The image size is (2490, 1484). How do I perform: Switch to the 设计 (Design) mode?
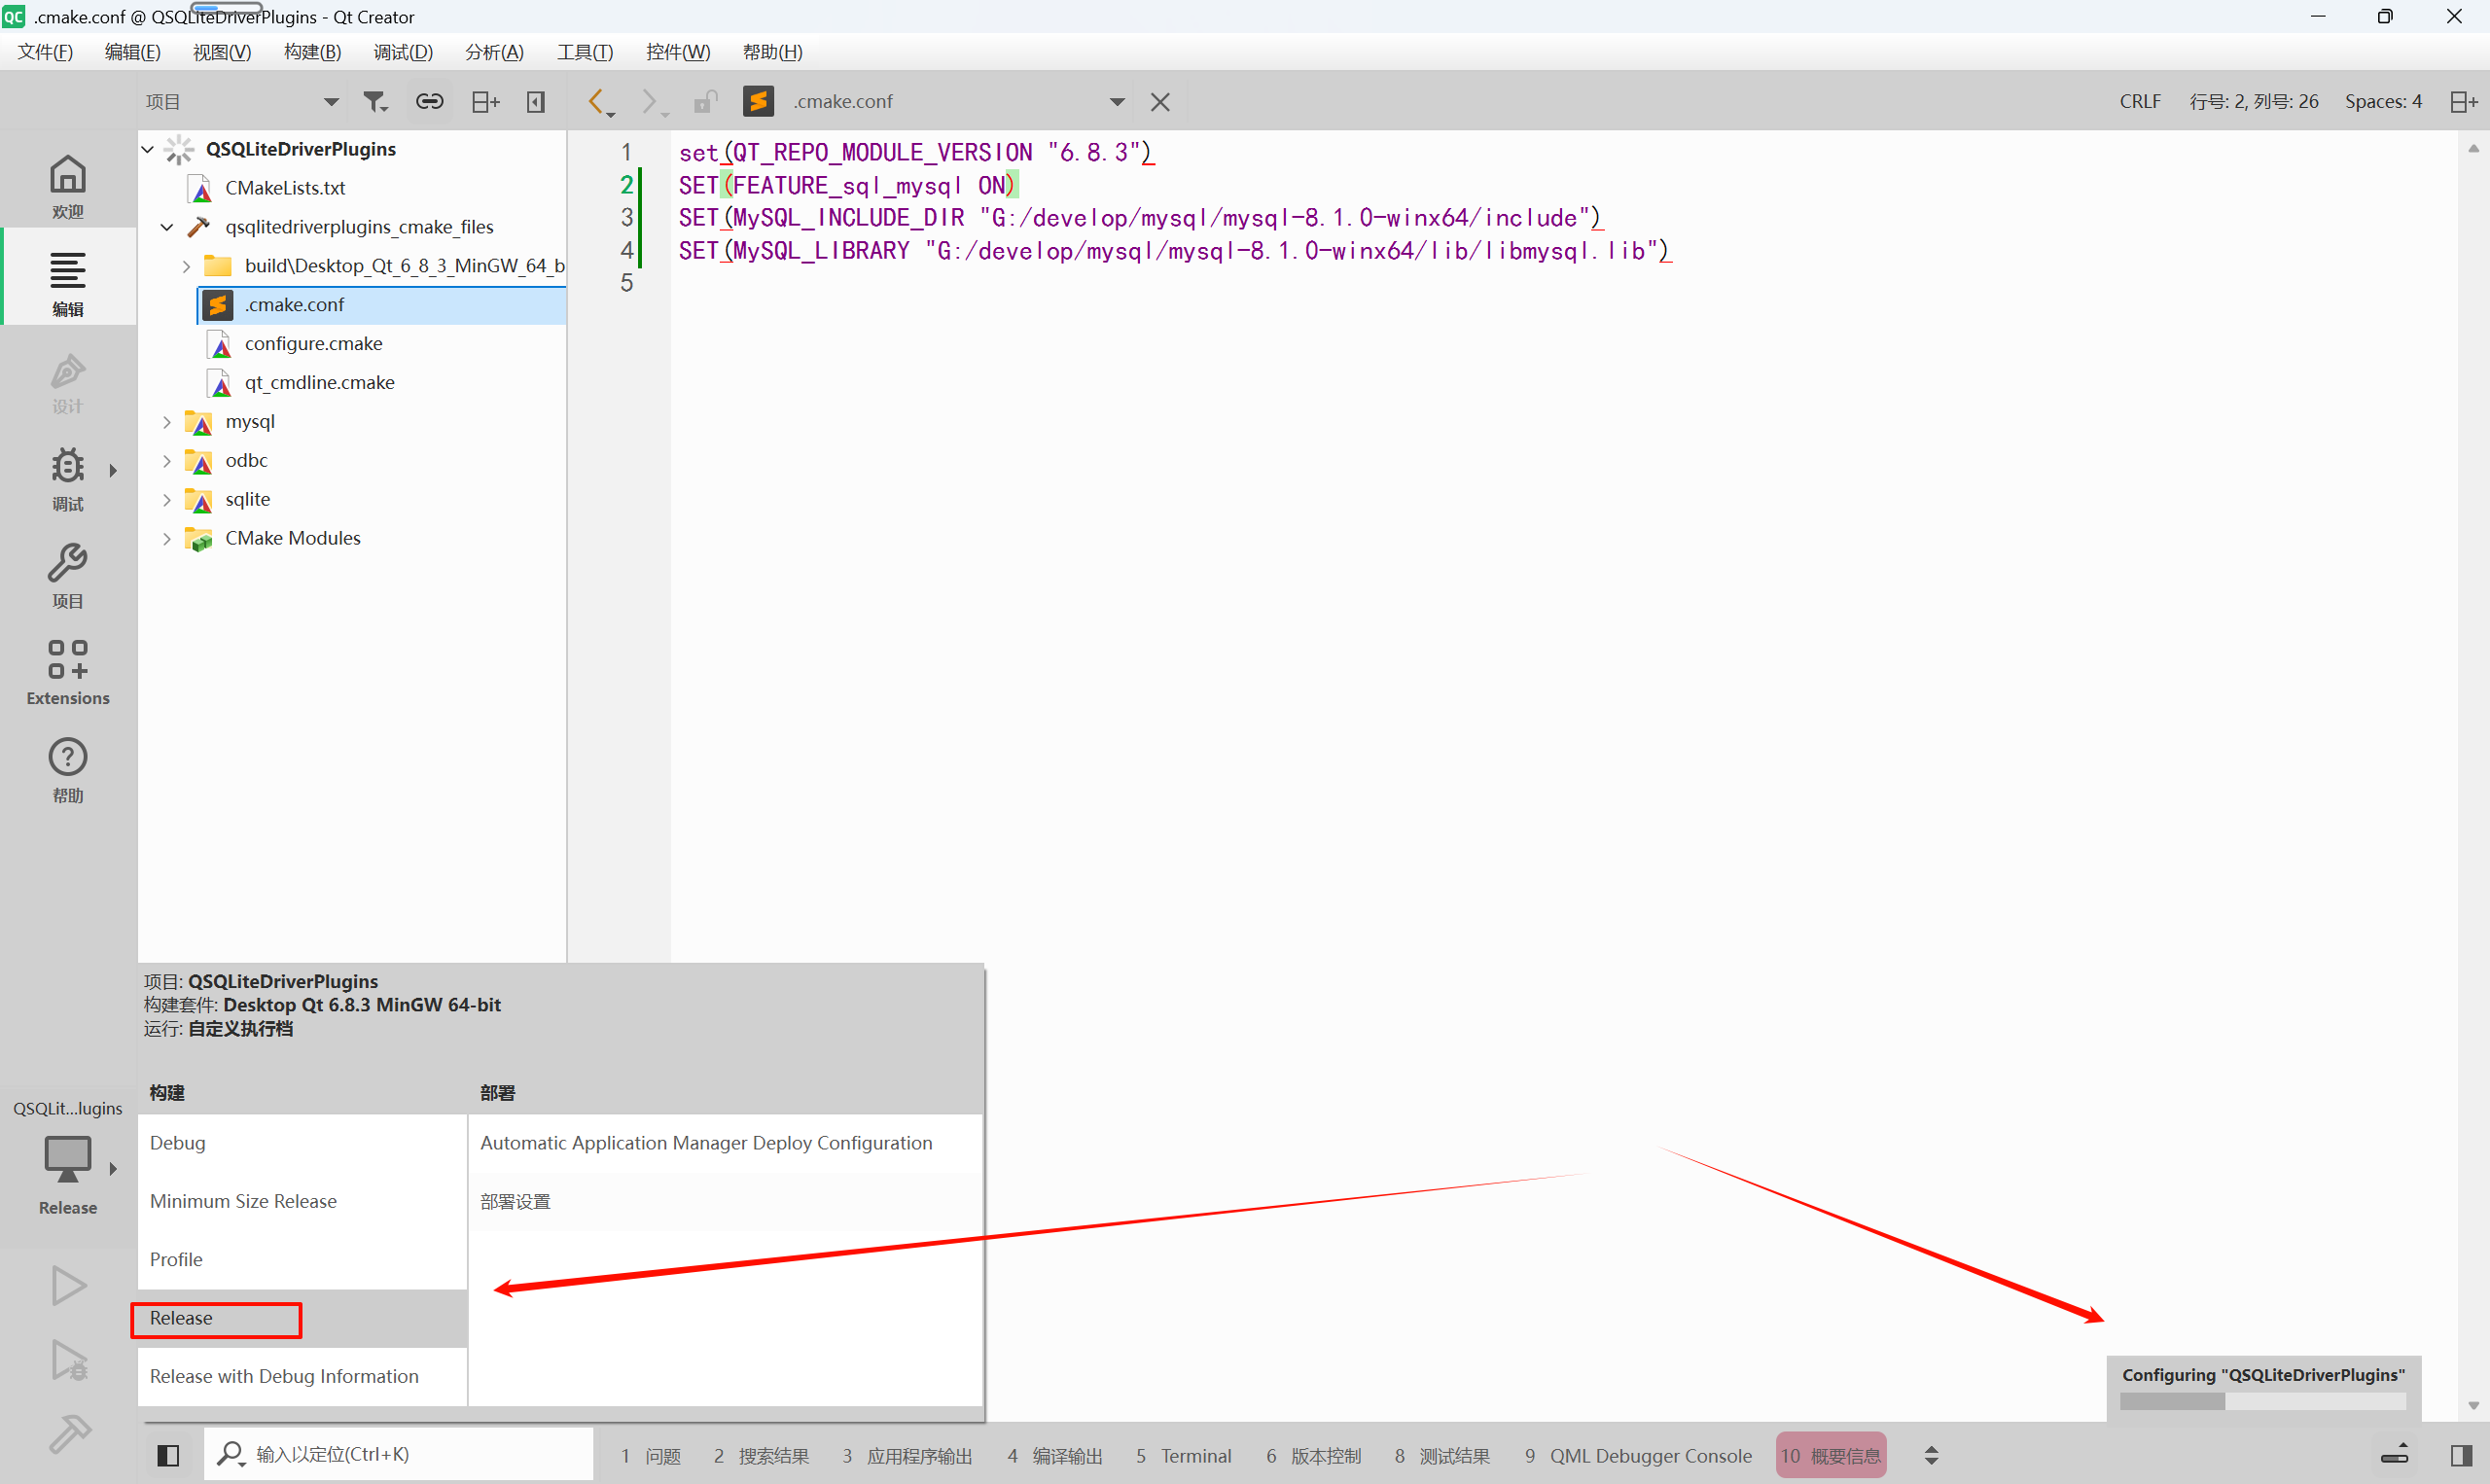tap(67, 383)
